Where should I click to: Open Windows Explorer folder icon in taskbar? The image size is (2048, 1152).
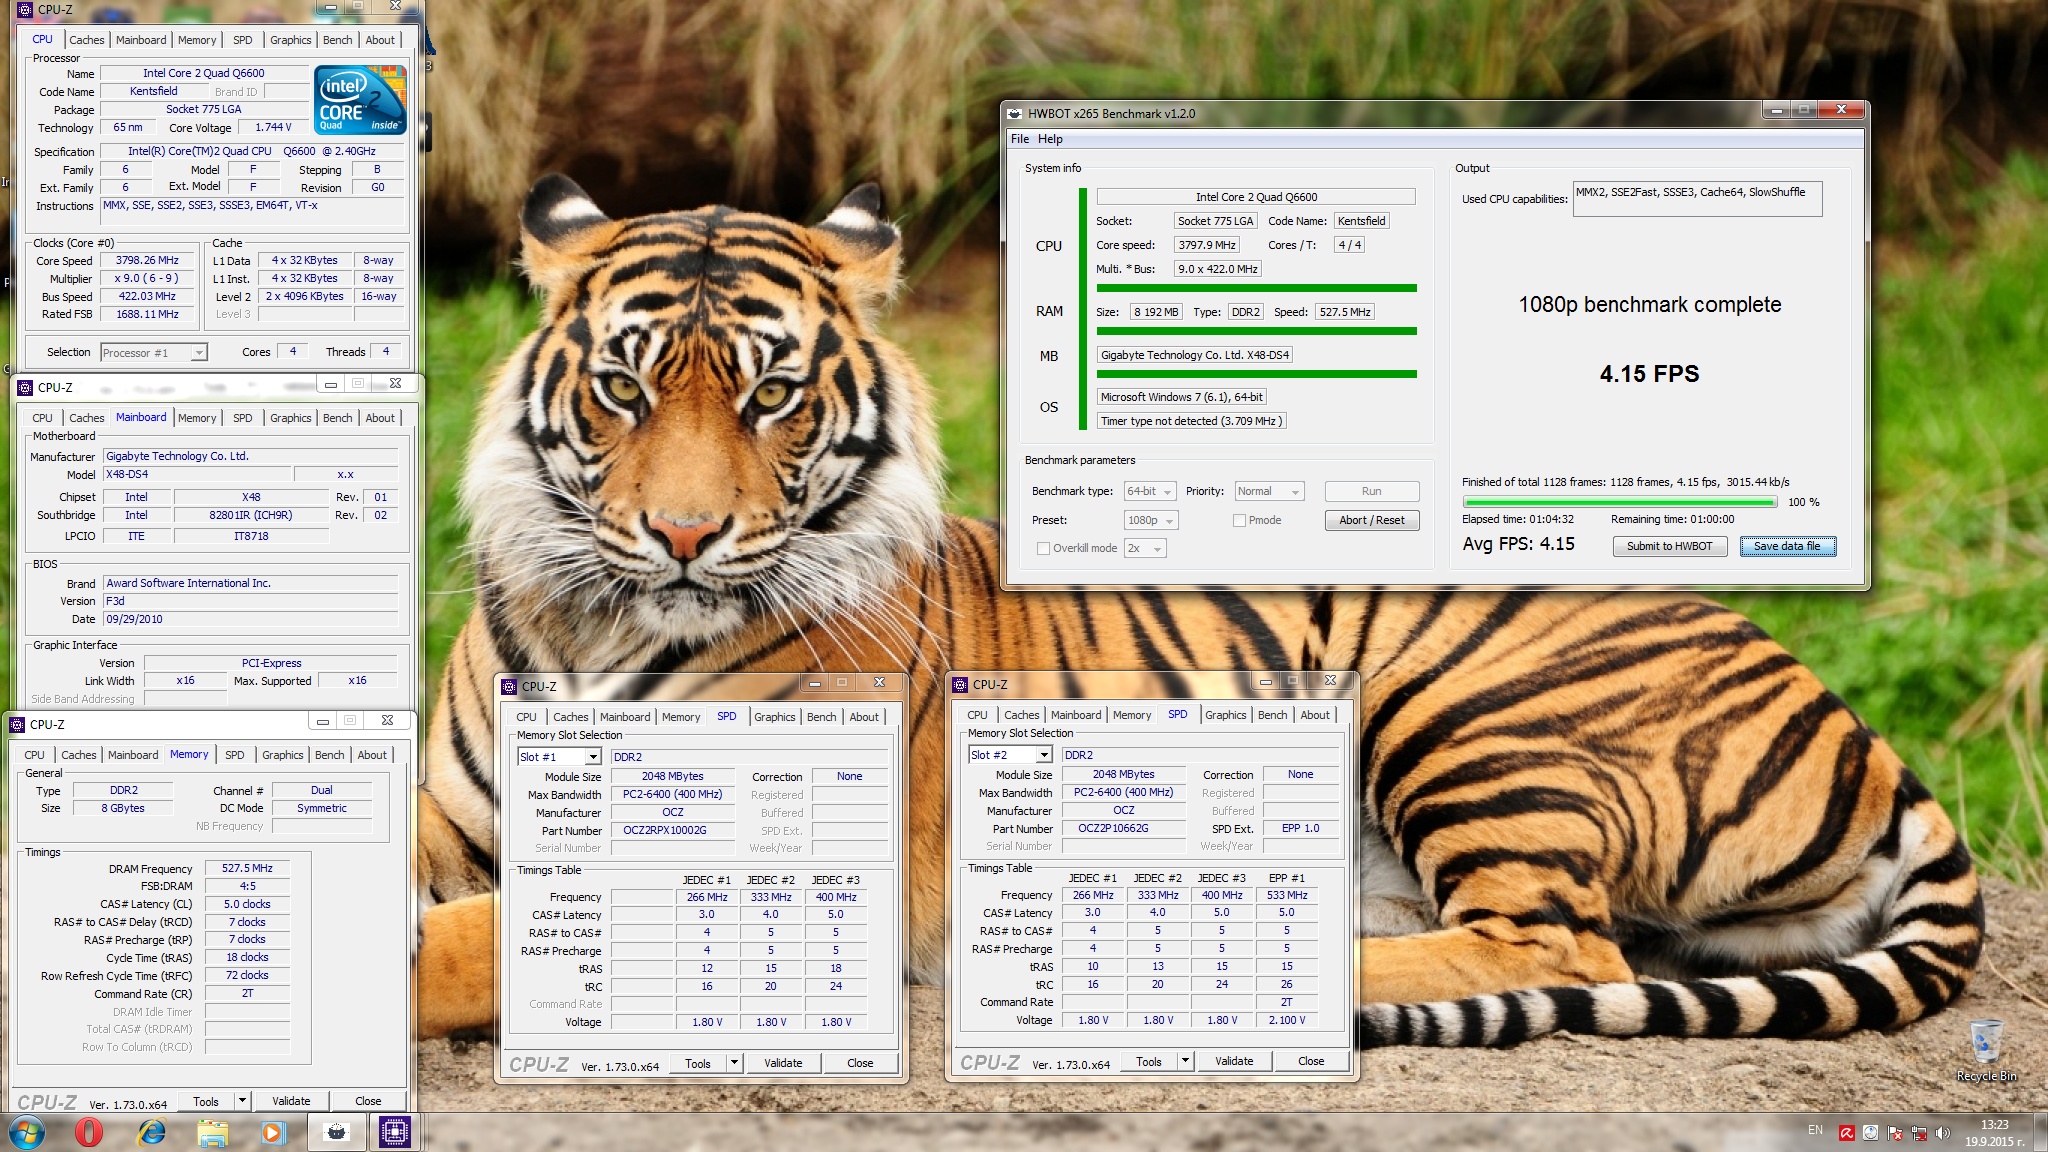[212, 1133]
